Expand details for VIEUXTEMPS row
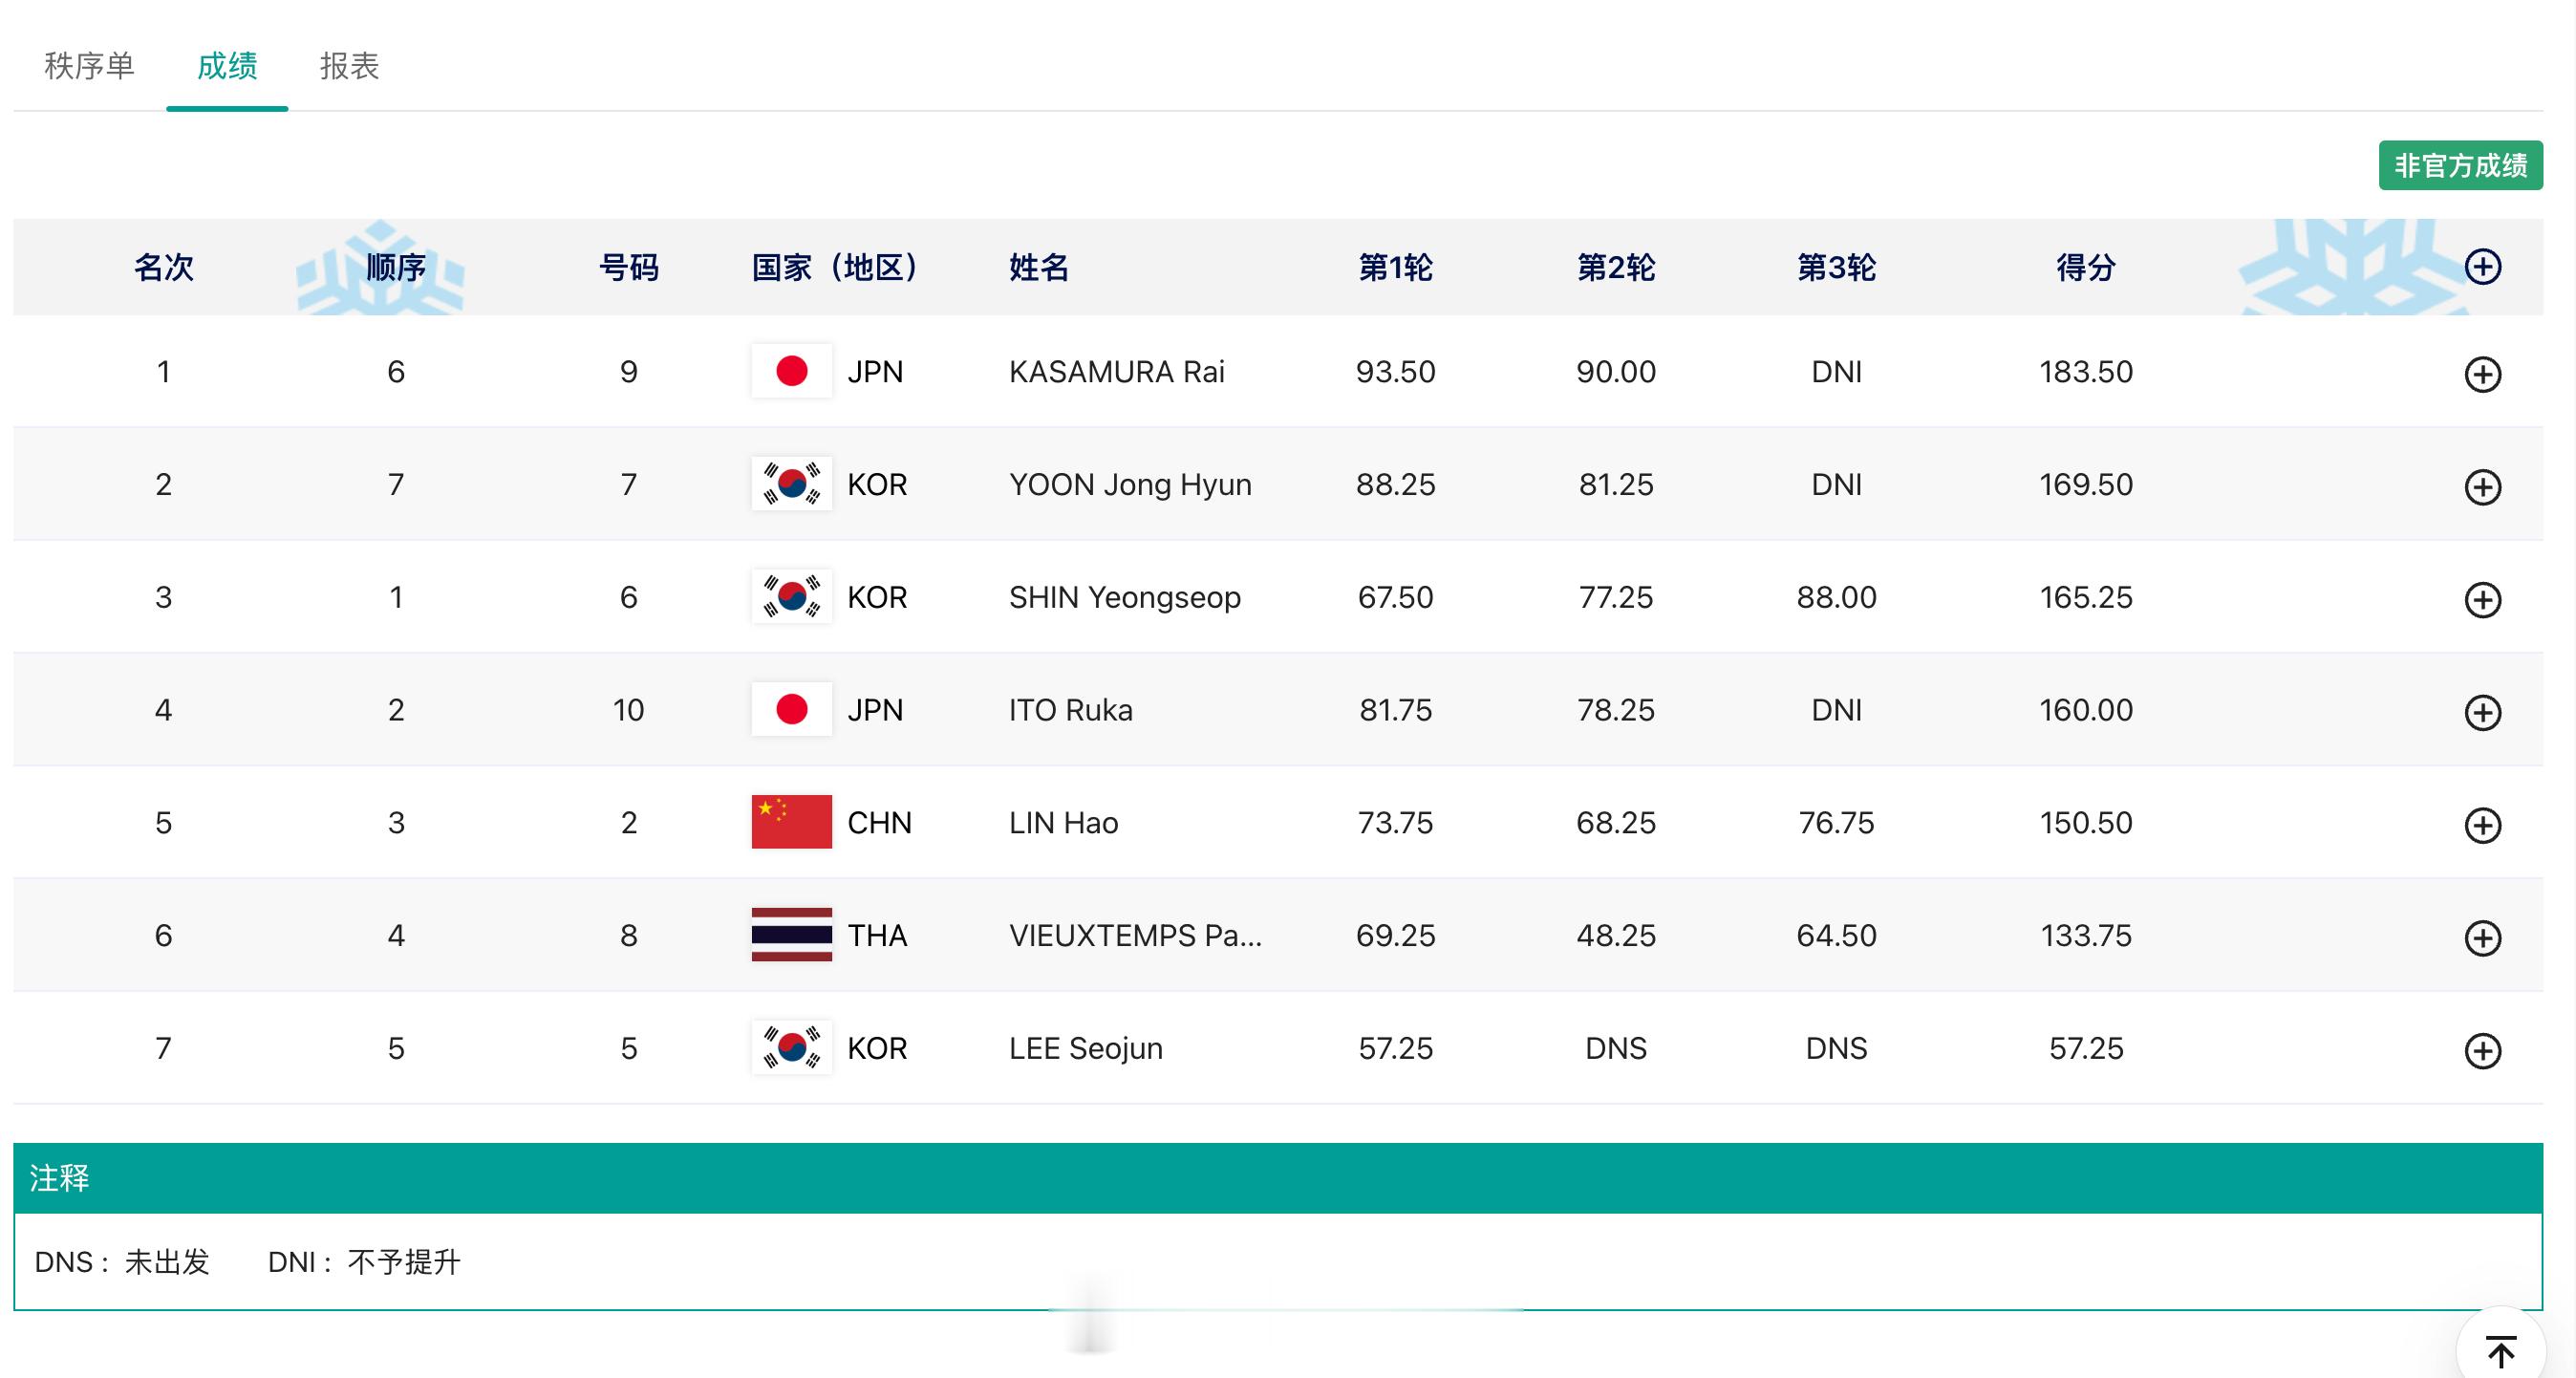Image resolution: width=2576 pixels, height=1378 pixels. 2482,938
